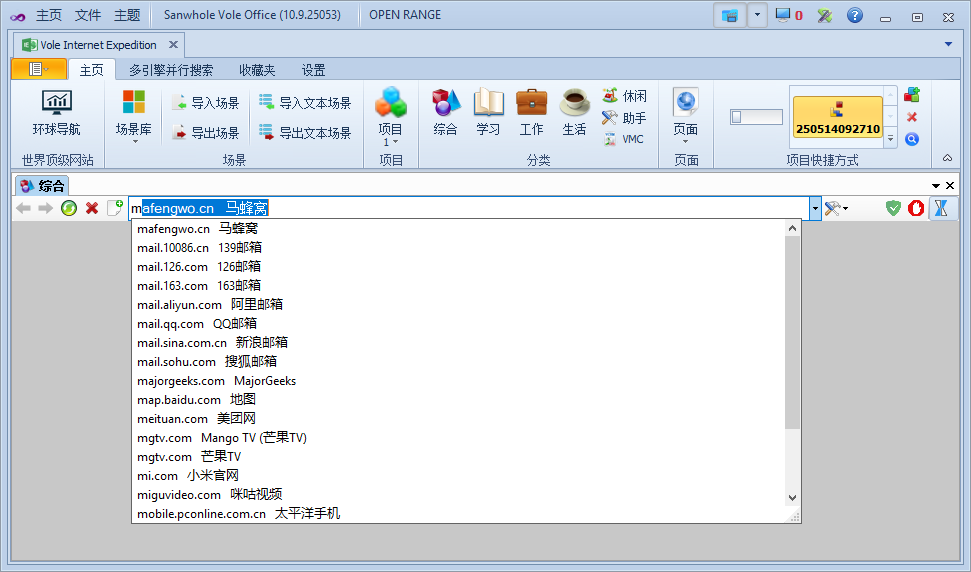This screenshot has height=572, width=971.
Task: Click the tools icon in title bar
Action: coord(824,15)
